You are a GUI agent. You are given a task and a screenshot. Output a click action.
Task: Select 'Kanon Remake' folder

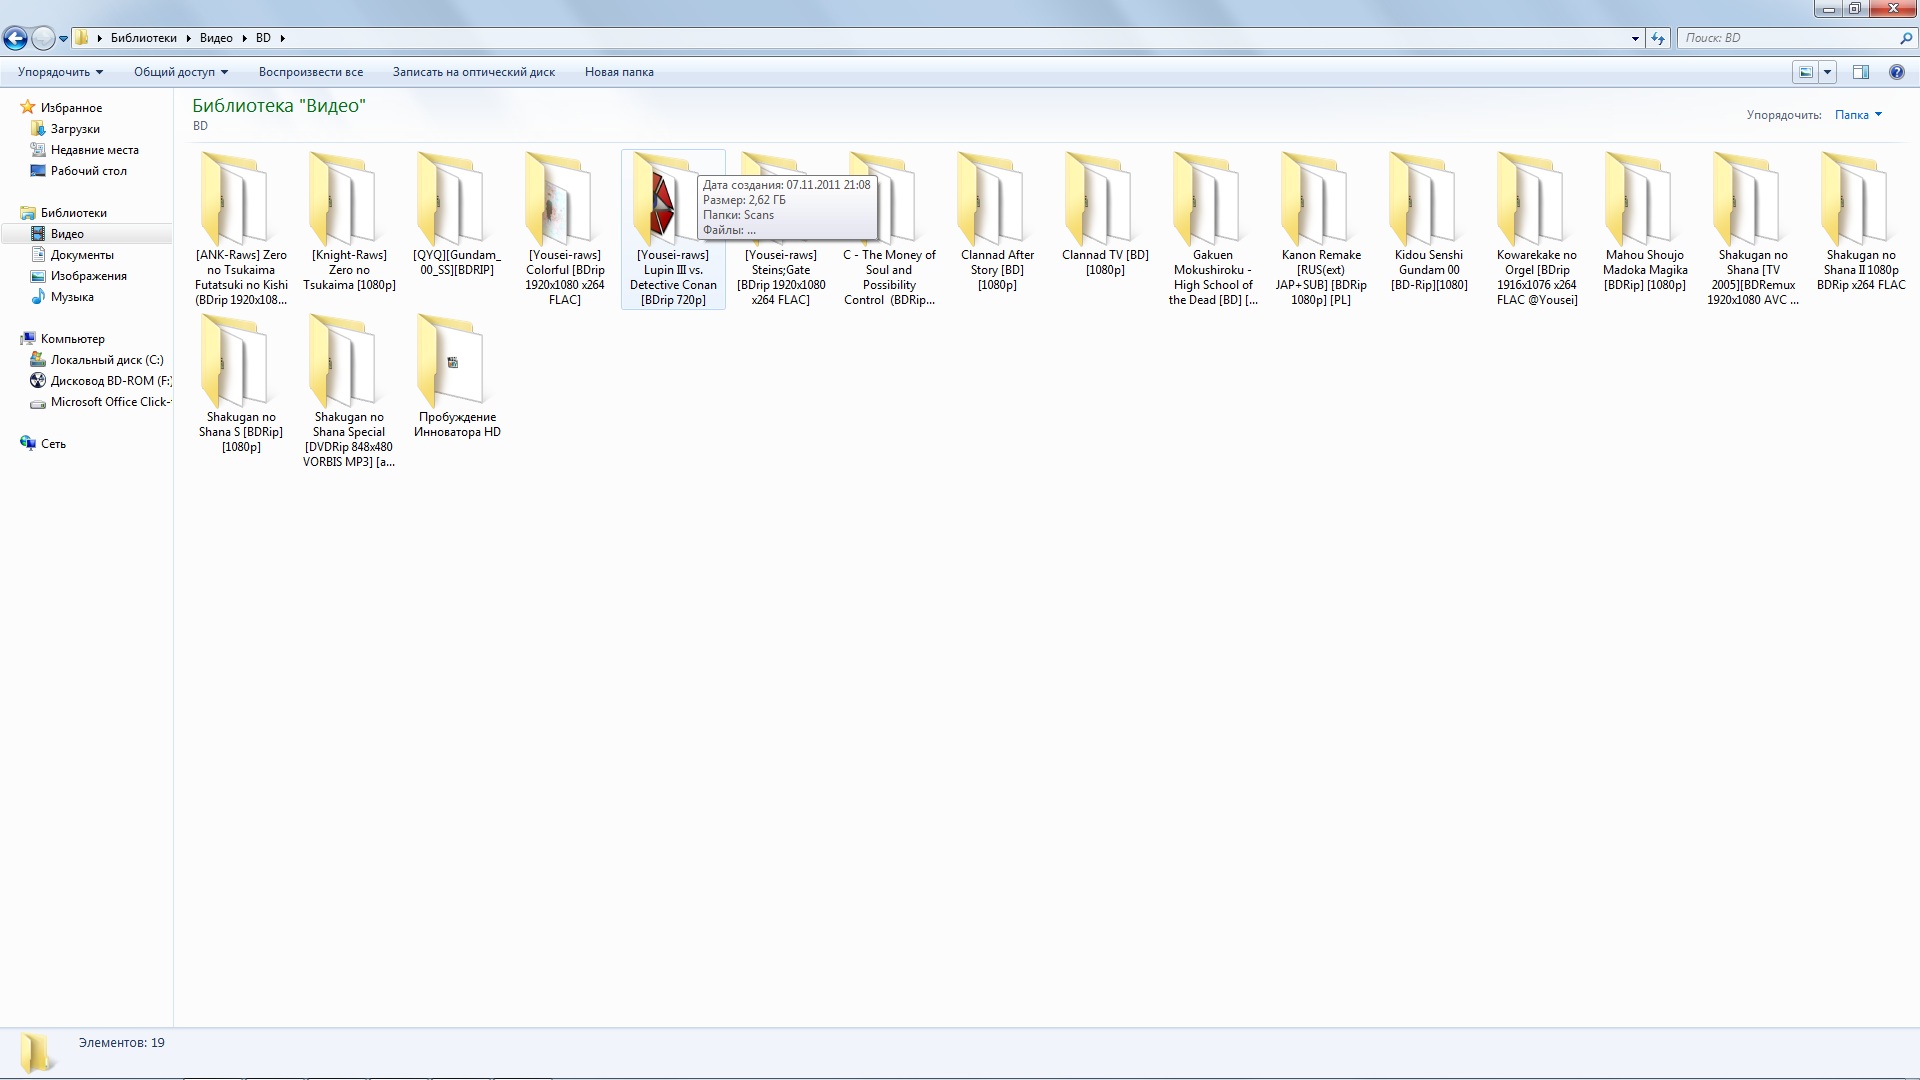pyautogui.click(x=1321, y=229)
